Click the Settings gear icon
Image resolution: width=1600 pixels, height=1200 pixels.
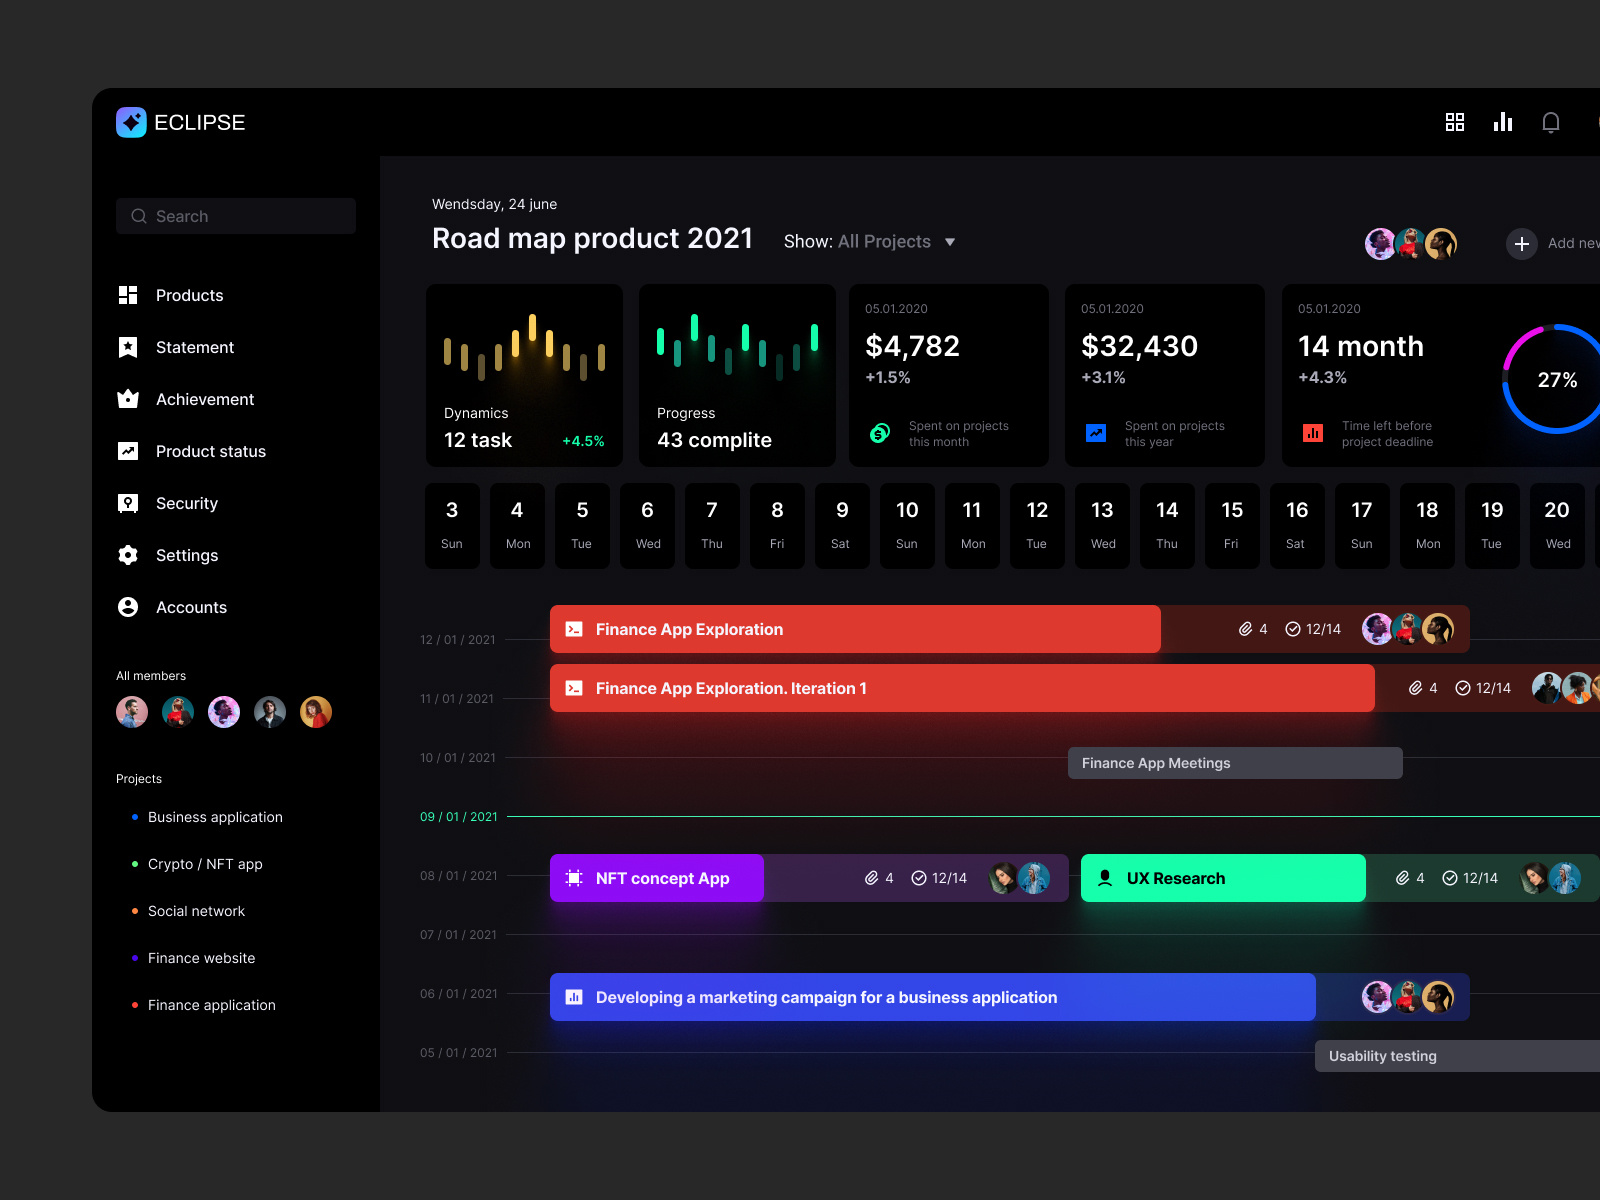(x=128, y=555)
